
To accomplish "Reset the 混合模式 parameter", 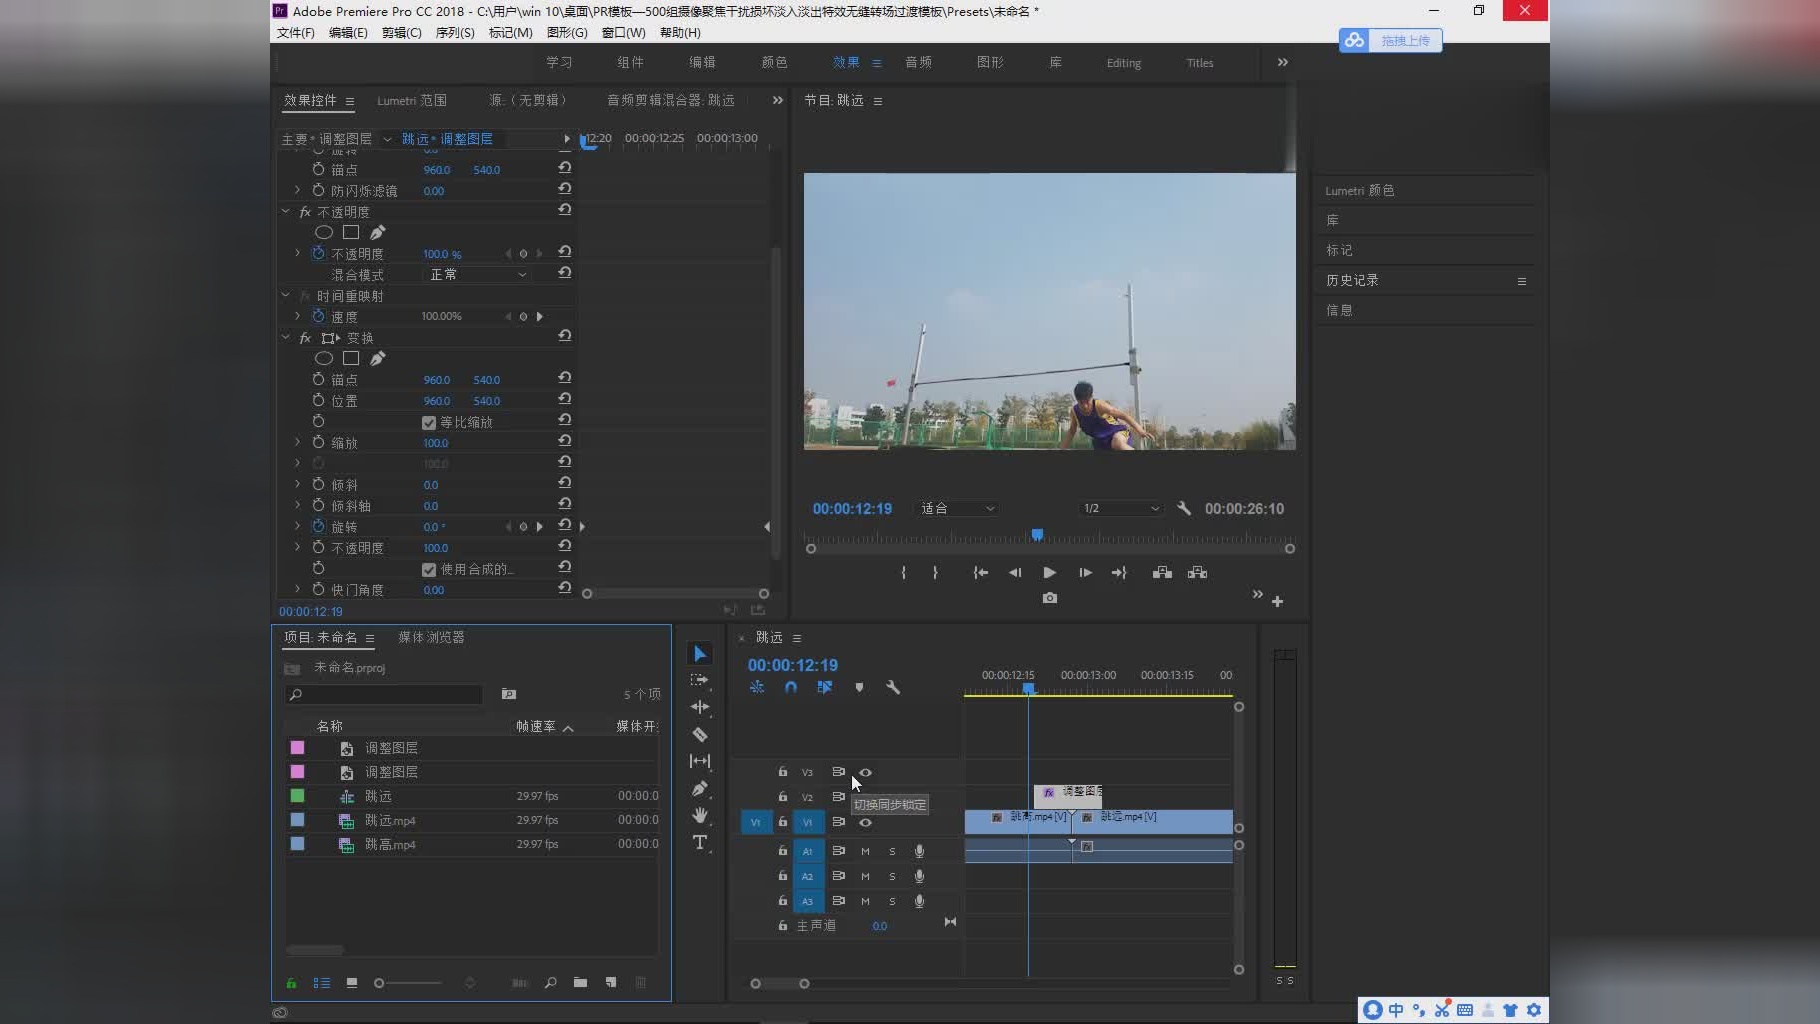I will 565,273.
